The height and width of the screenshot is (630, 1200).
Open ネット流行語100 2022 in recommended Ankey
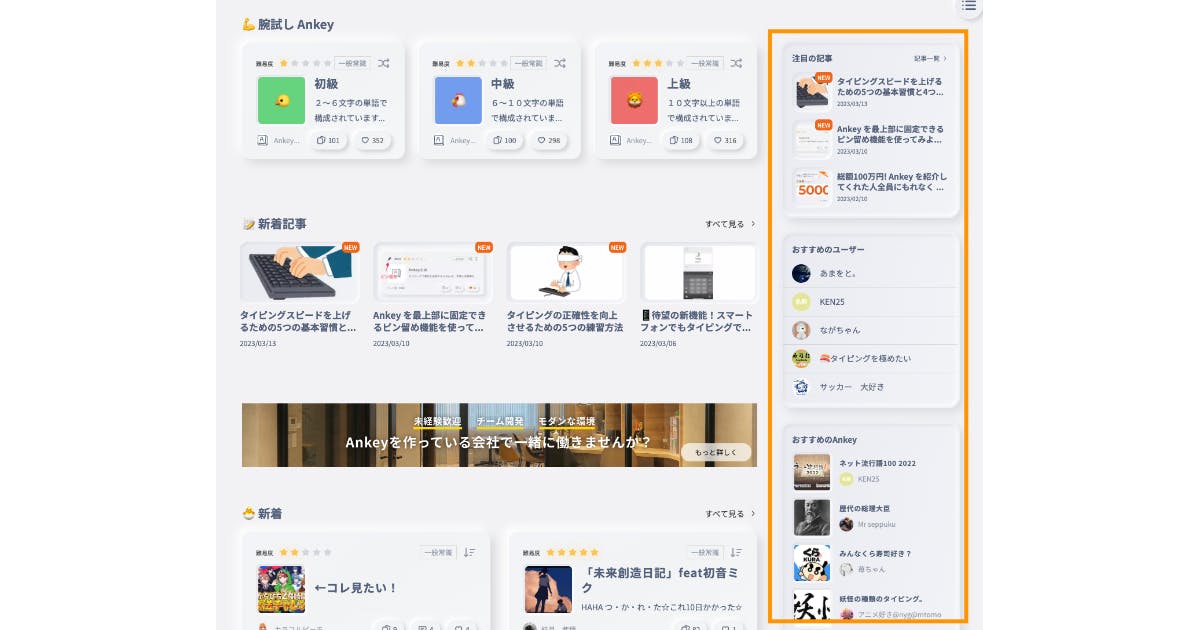[x=876, y=463]
